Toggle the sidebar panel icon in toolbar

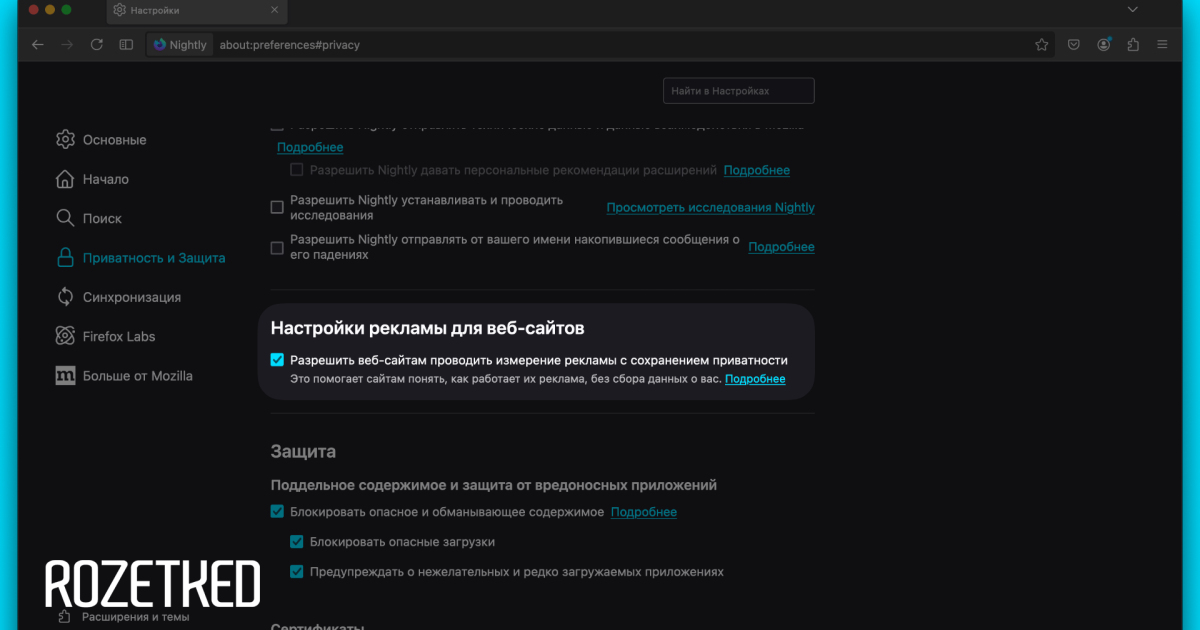click(x=126, y=44)
